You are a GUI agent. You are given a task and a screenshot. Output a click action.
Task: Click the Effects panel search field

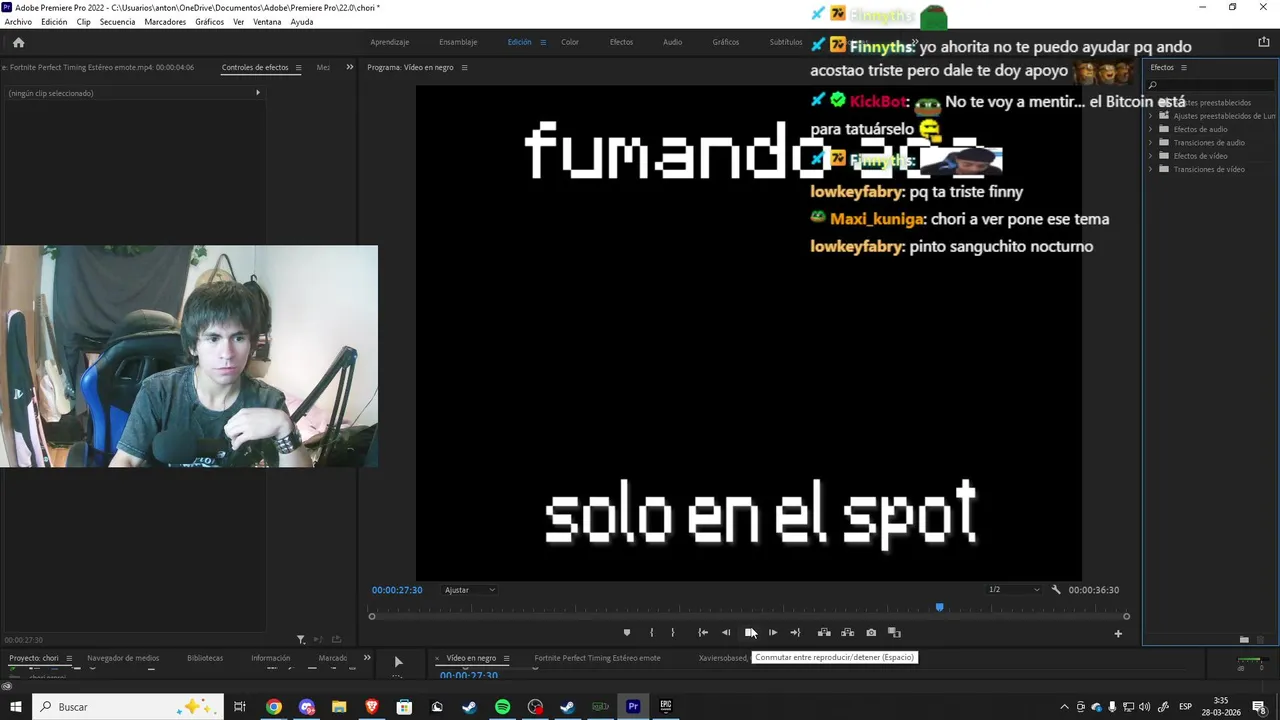(x=1209, y=85)
